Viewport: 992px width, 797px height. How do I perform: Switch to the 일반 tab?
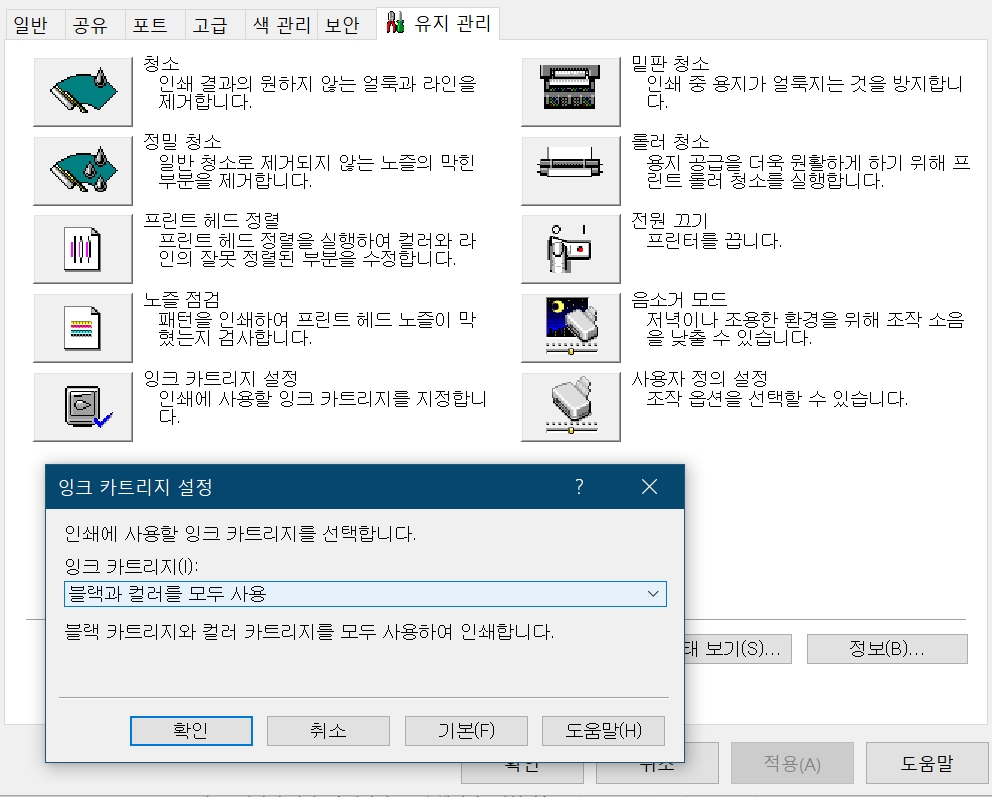click(30, 25)
